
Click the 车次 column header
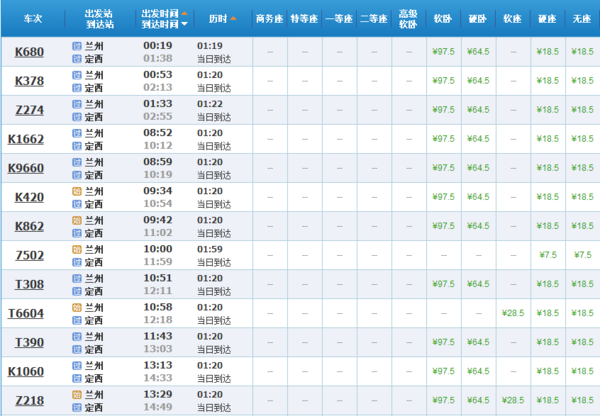[x=30, y=19]
